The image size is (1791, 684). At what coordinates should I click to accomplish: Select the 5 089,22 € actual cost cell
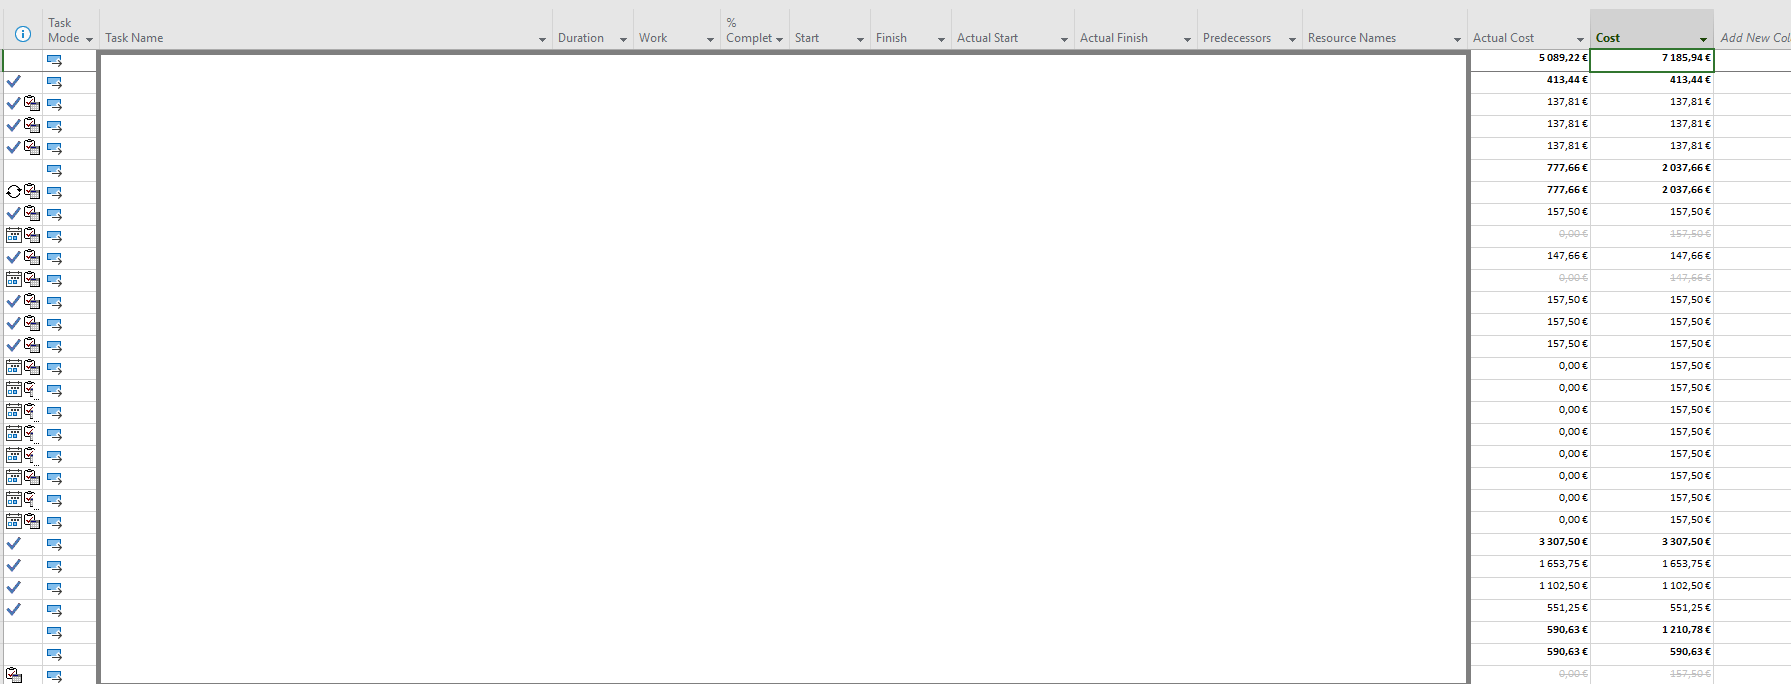[x=1530, y=59]
